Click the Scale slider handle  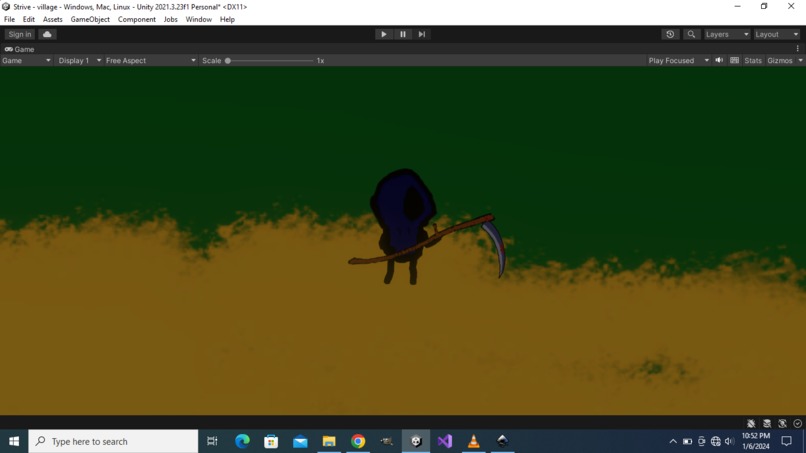pos(228,61)
